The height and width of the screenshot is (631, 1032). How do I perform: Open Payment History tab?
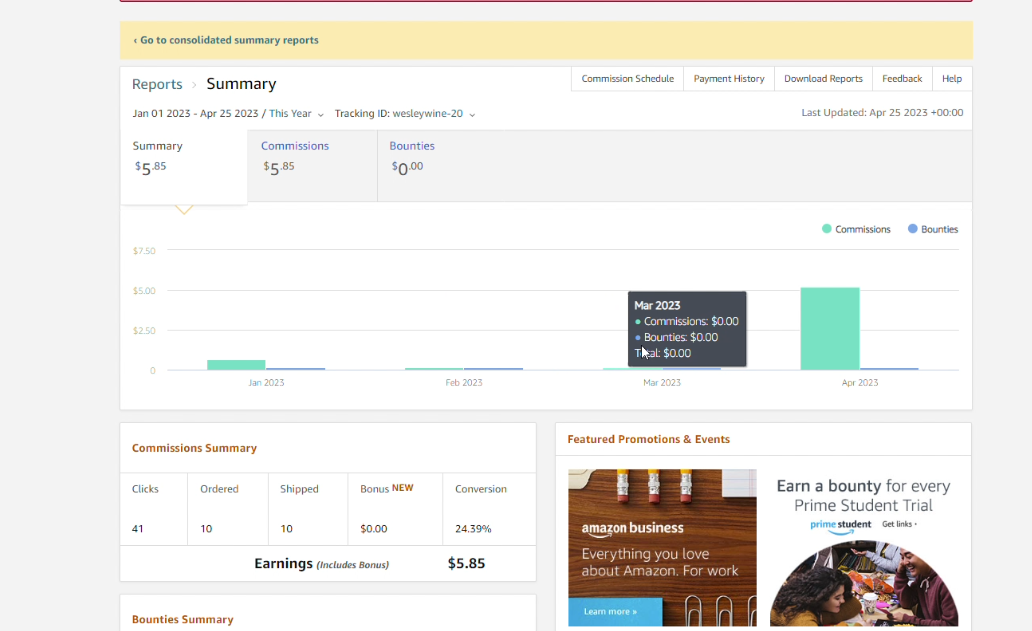[x=729, y=78]
